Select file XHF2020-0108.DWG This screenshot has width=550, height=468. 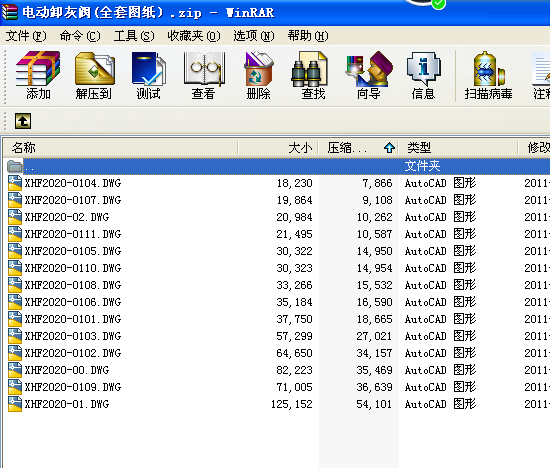coord(73,285)
